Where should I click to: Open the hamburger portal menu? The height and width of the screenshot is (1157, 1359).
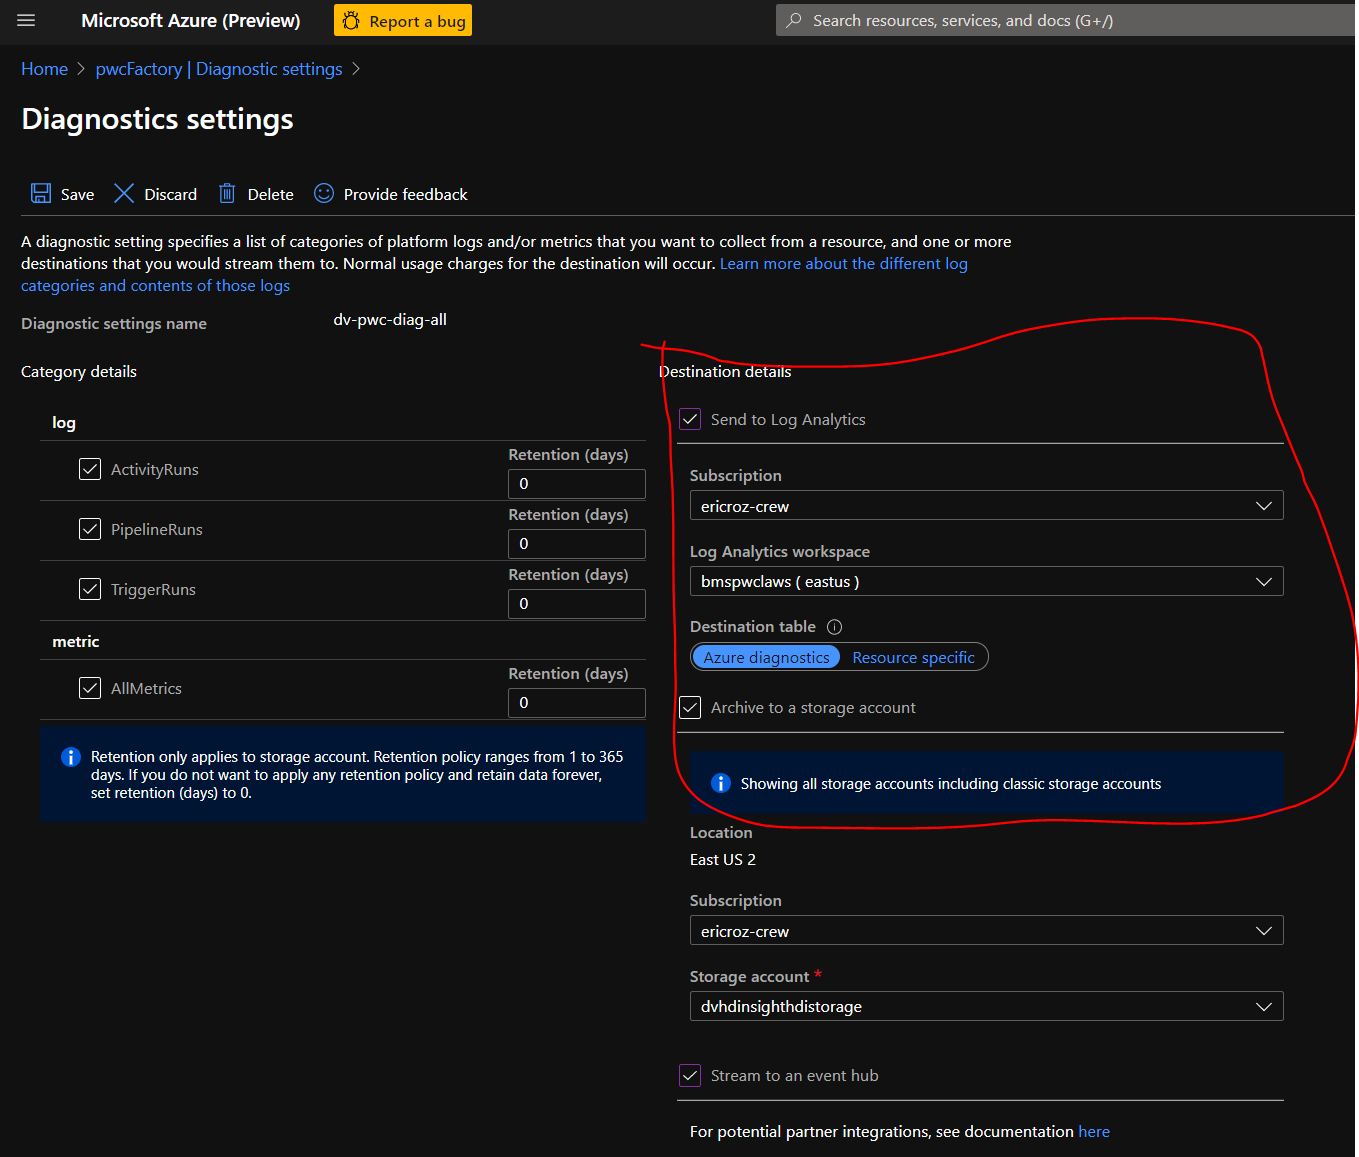pos(26,20)
